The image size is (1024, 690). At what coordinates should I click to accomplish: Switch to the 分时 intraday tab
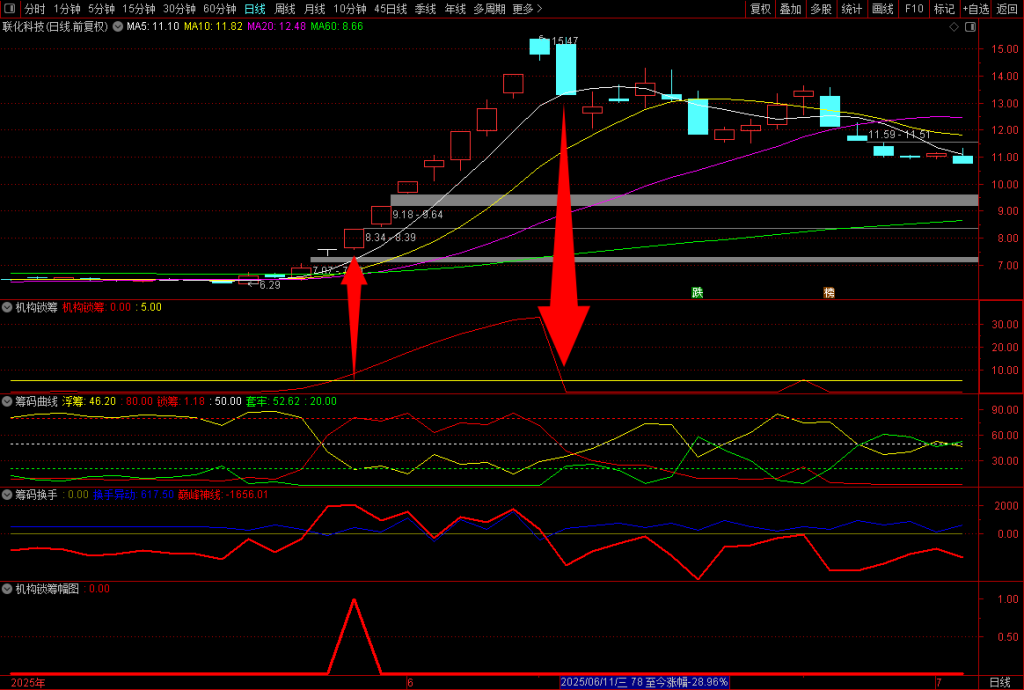35,9
